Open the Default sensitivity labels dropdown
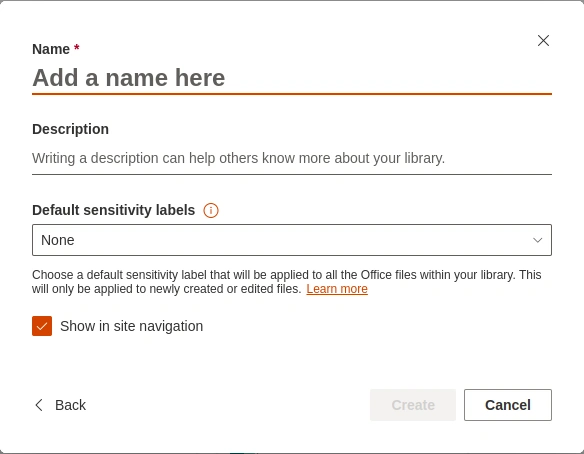 (x=292, y=240)
